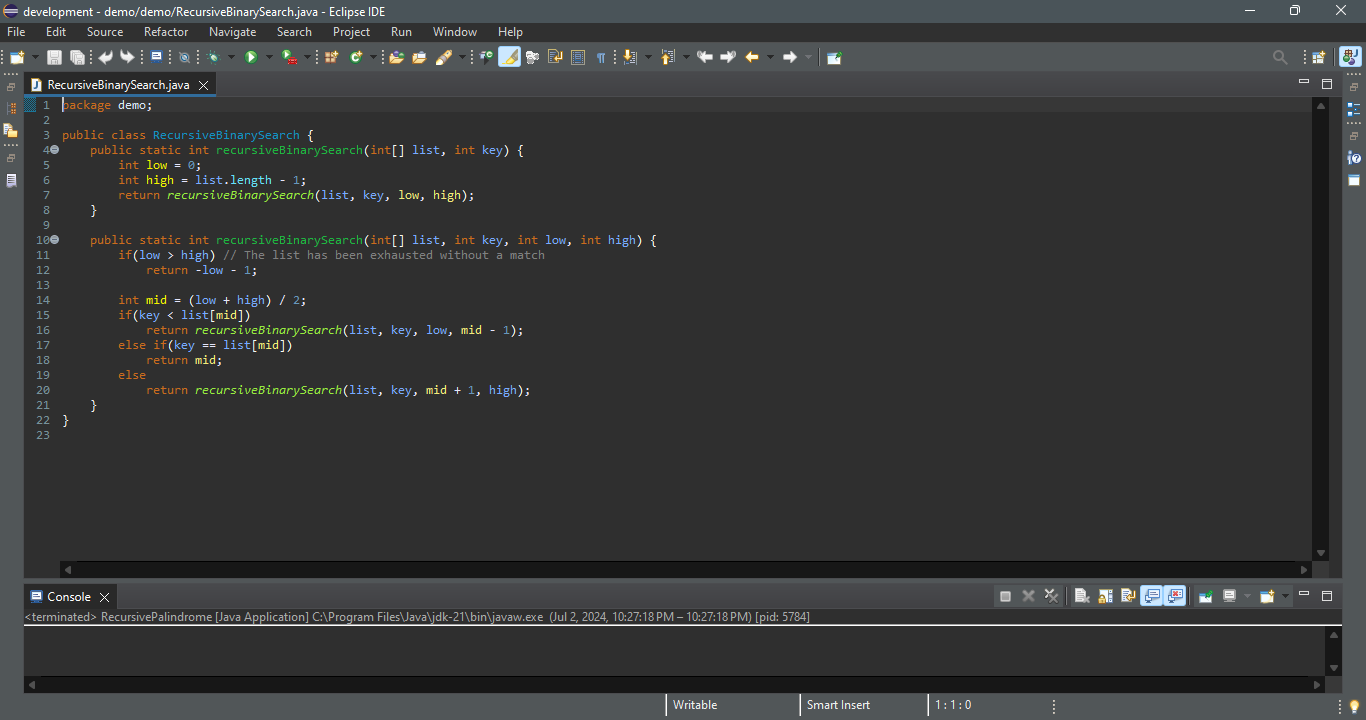Click the Save All icon
This screenshot has width=1366, height=720.
77,57
